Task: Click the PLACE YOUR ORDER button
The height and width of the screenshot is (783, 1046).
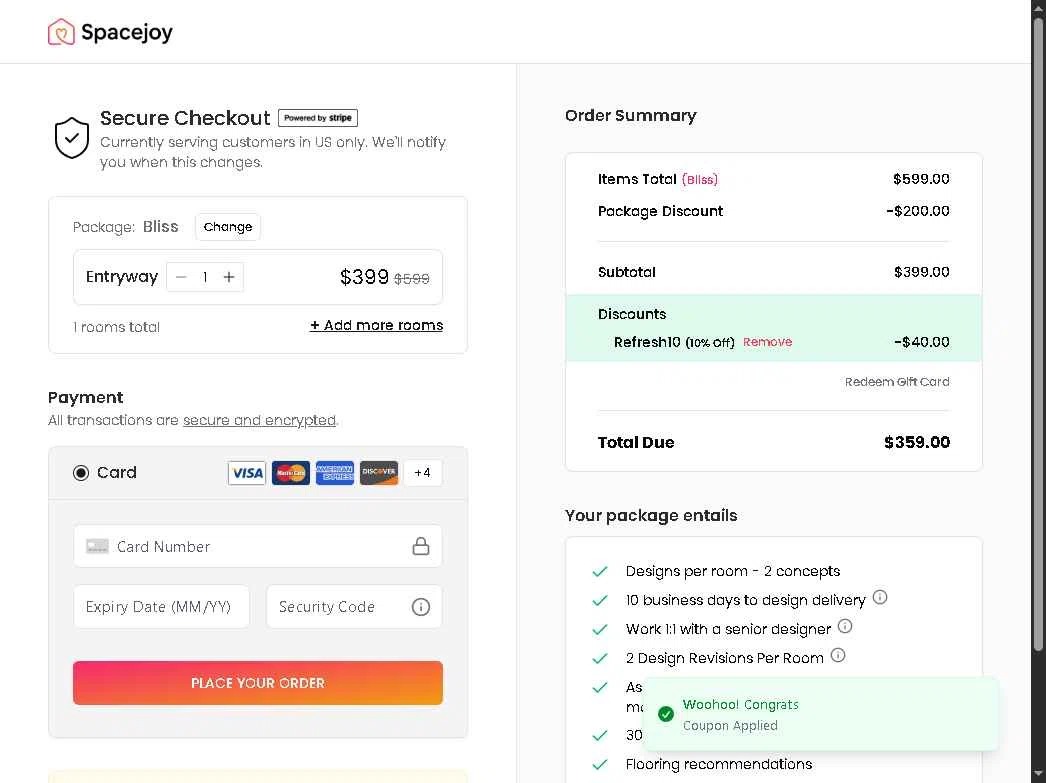Action: [257, 683]
